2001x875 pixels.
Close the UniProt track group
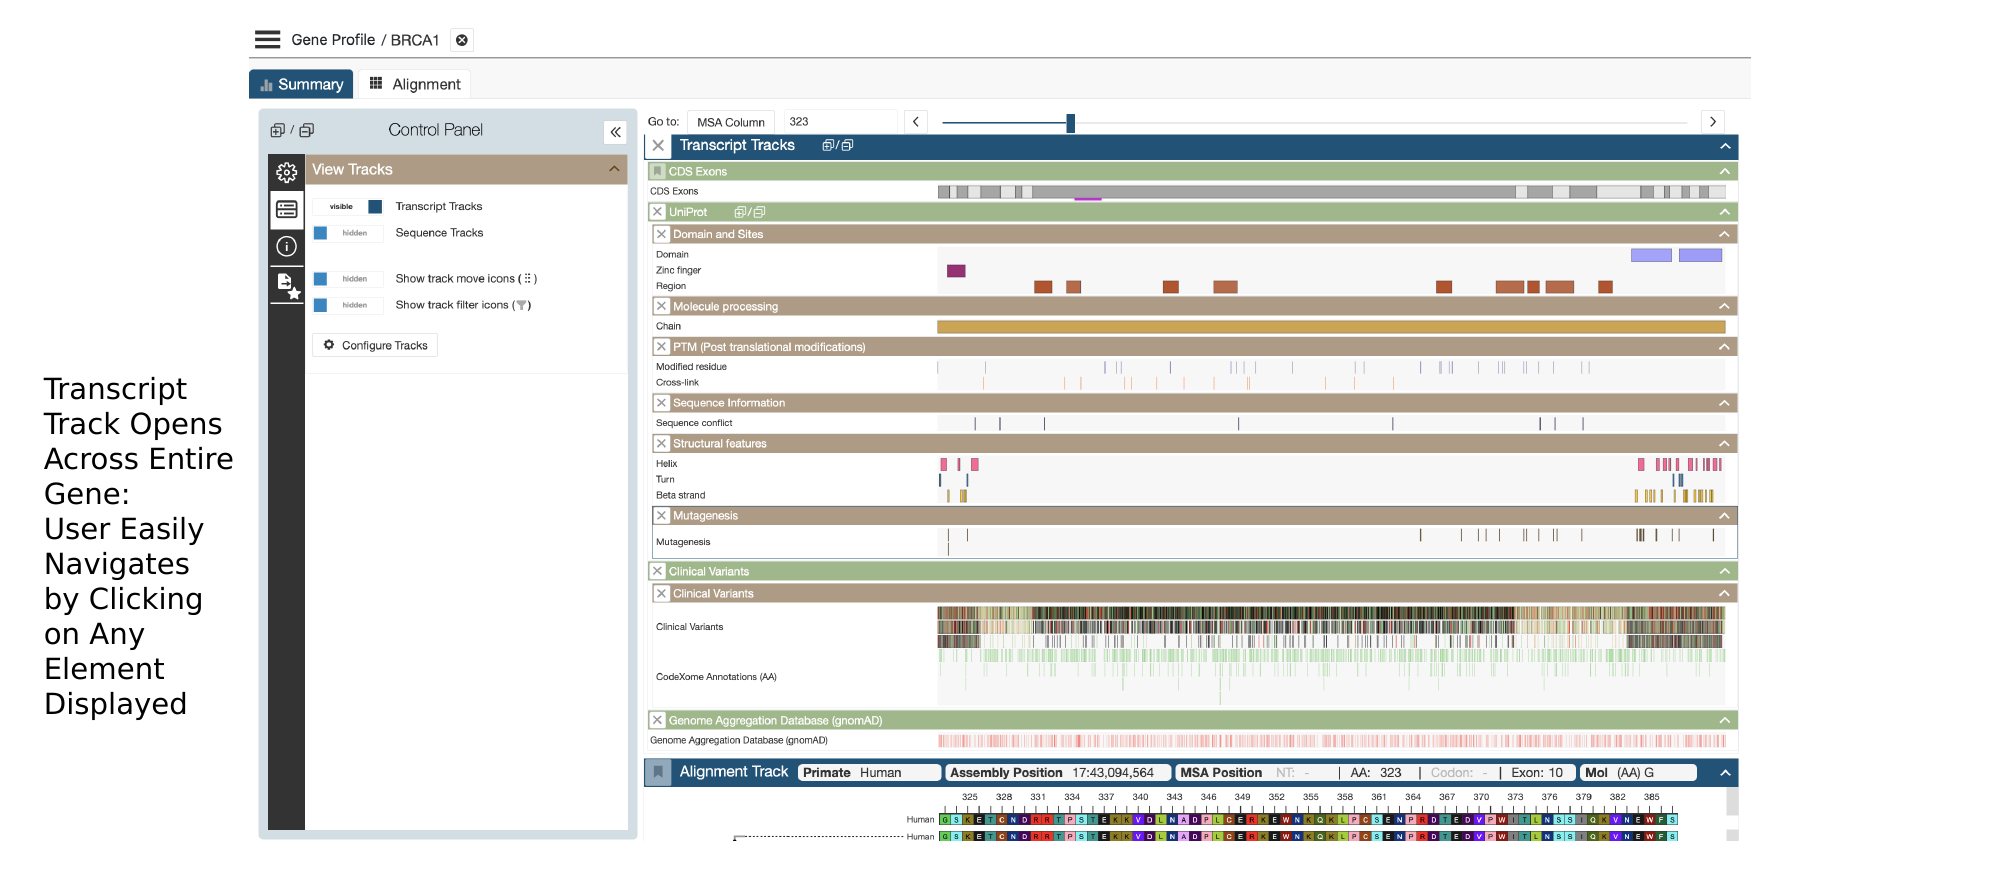tap(657, 212)
